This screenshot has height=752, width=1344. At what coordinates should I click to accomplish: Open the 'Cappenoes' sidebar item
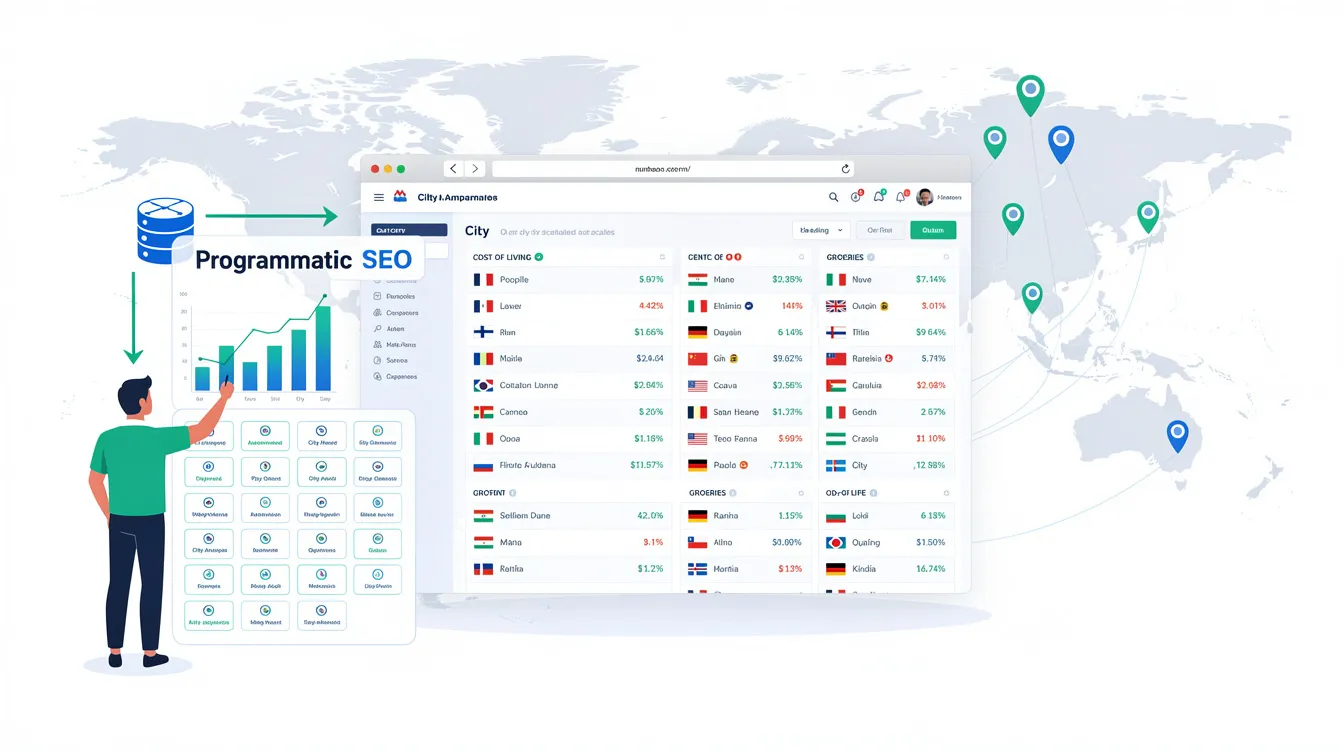click(395, 377)
